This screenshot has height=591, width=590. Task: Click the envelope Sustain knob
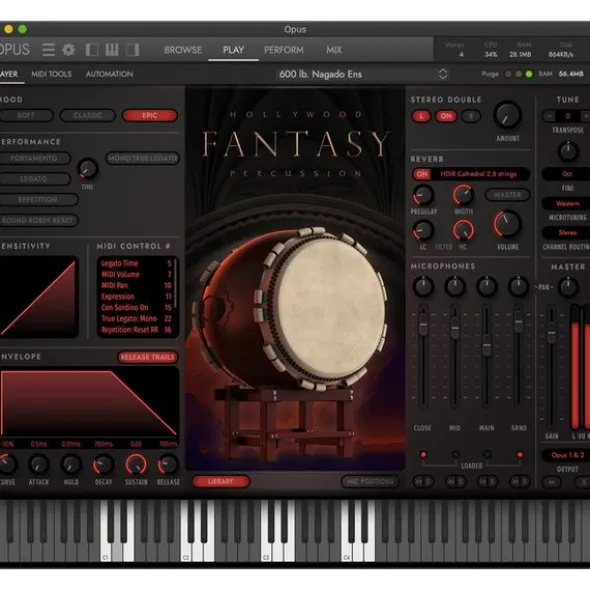coord(136,464)
